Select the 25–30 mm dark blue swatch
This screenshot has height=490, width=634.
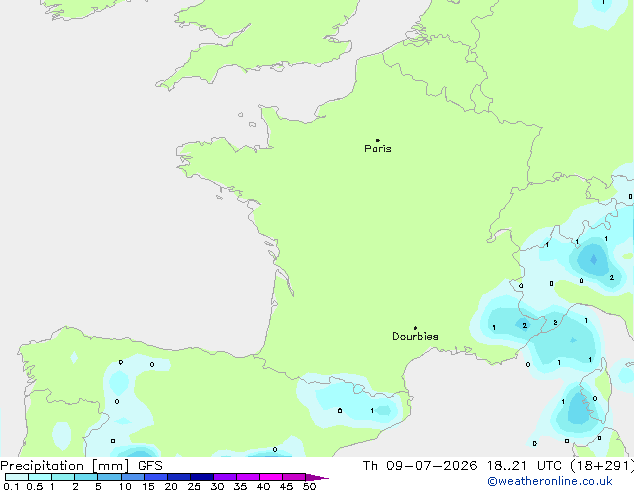tap(202, 477)
